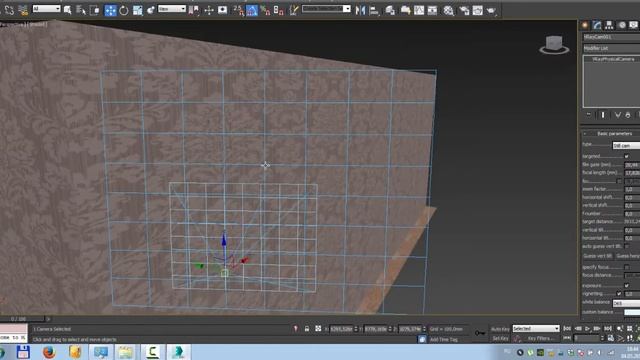
Task: Open the Modifier List dropdown
Action: click(x=611, y=48)
